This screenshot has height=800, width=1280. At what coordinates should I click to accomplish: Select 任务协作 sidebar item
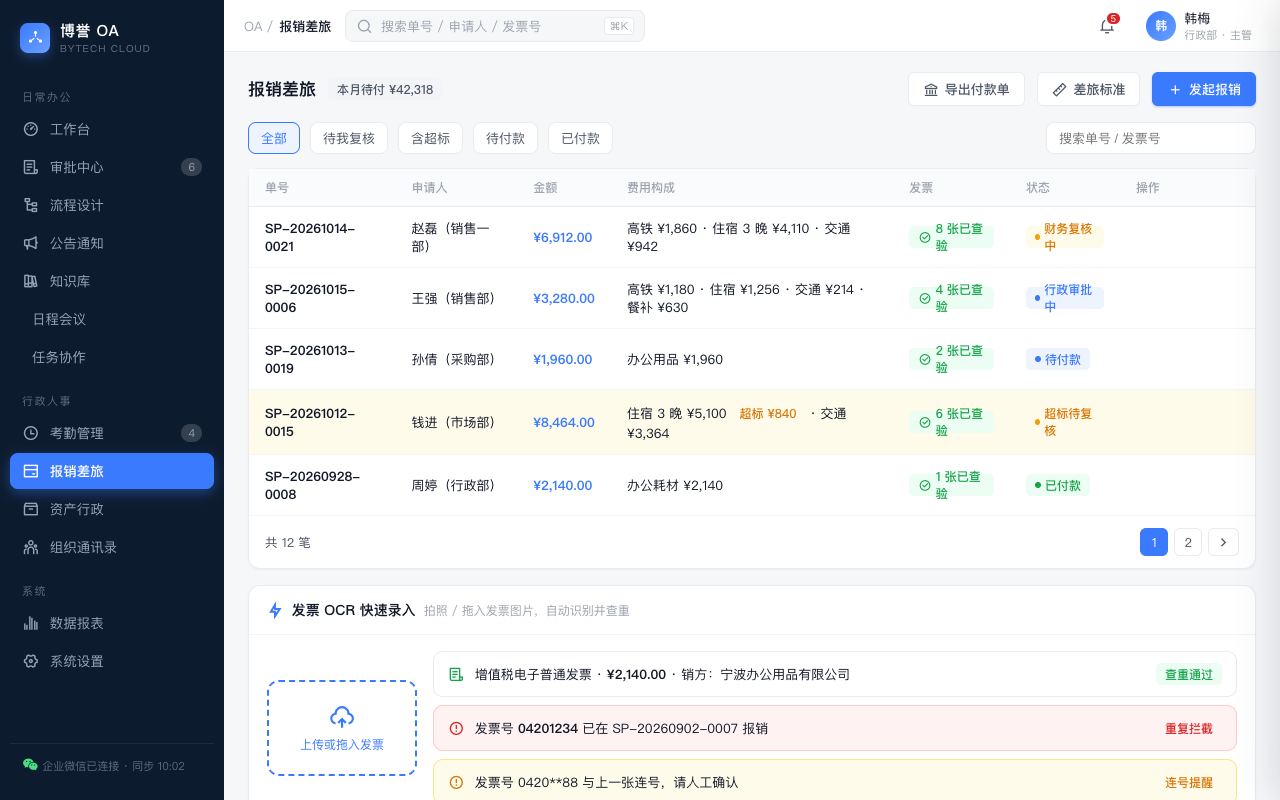112,357
